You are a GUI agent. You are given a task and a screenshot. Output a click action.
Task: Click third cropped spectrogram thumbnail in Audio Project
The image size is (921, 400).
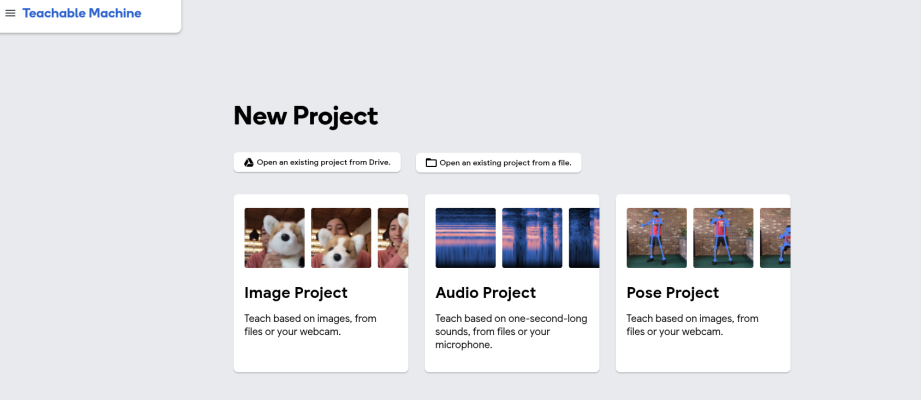[x=584, y=238]
